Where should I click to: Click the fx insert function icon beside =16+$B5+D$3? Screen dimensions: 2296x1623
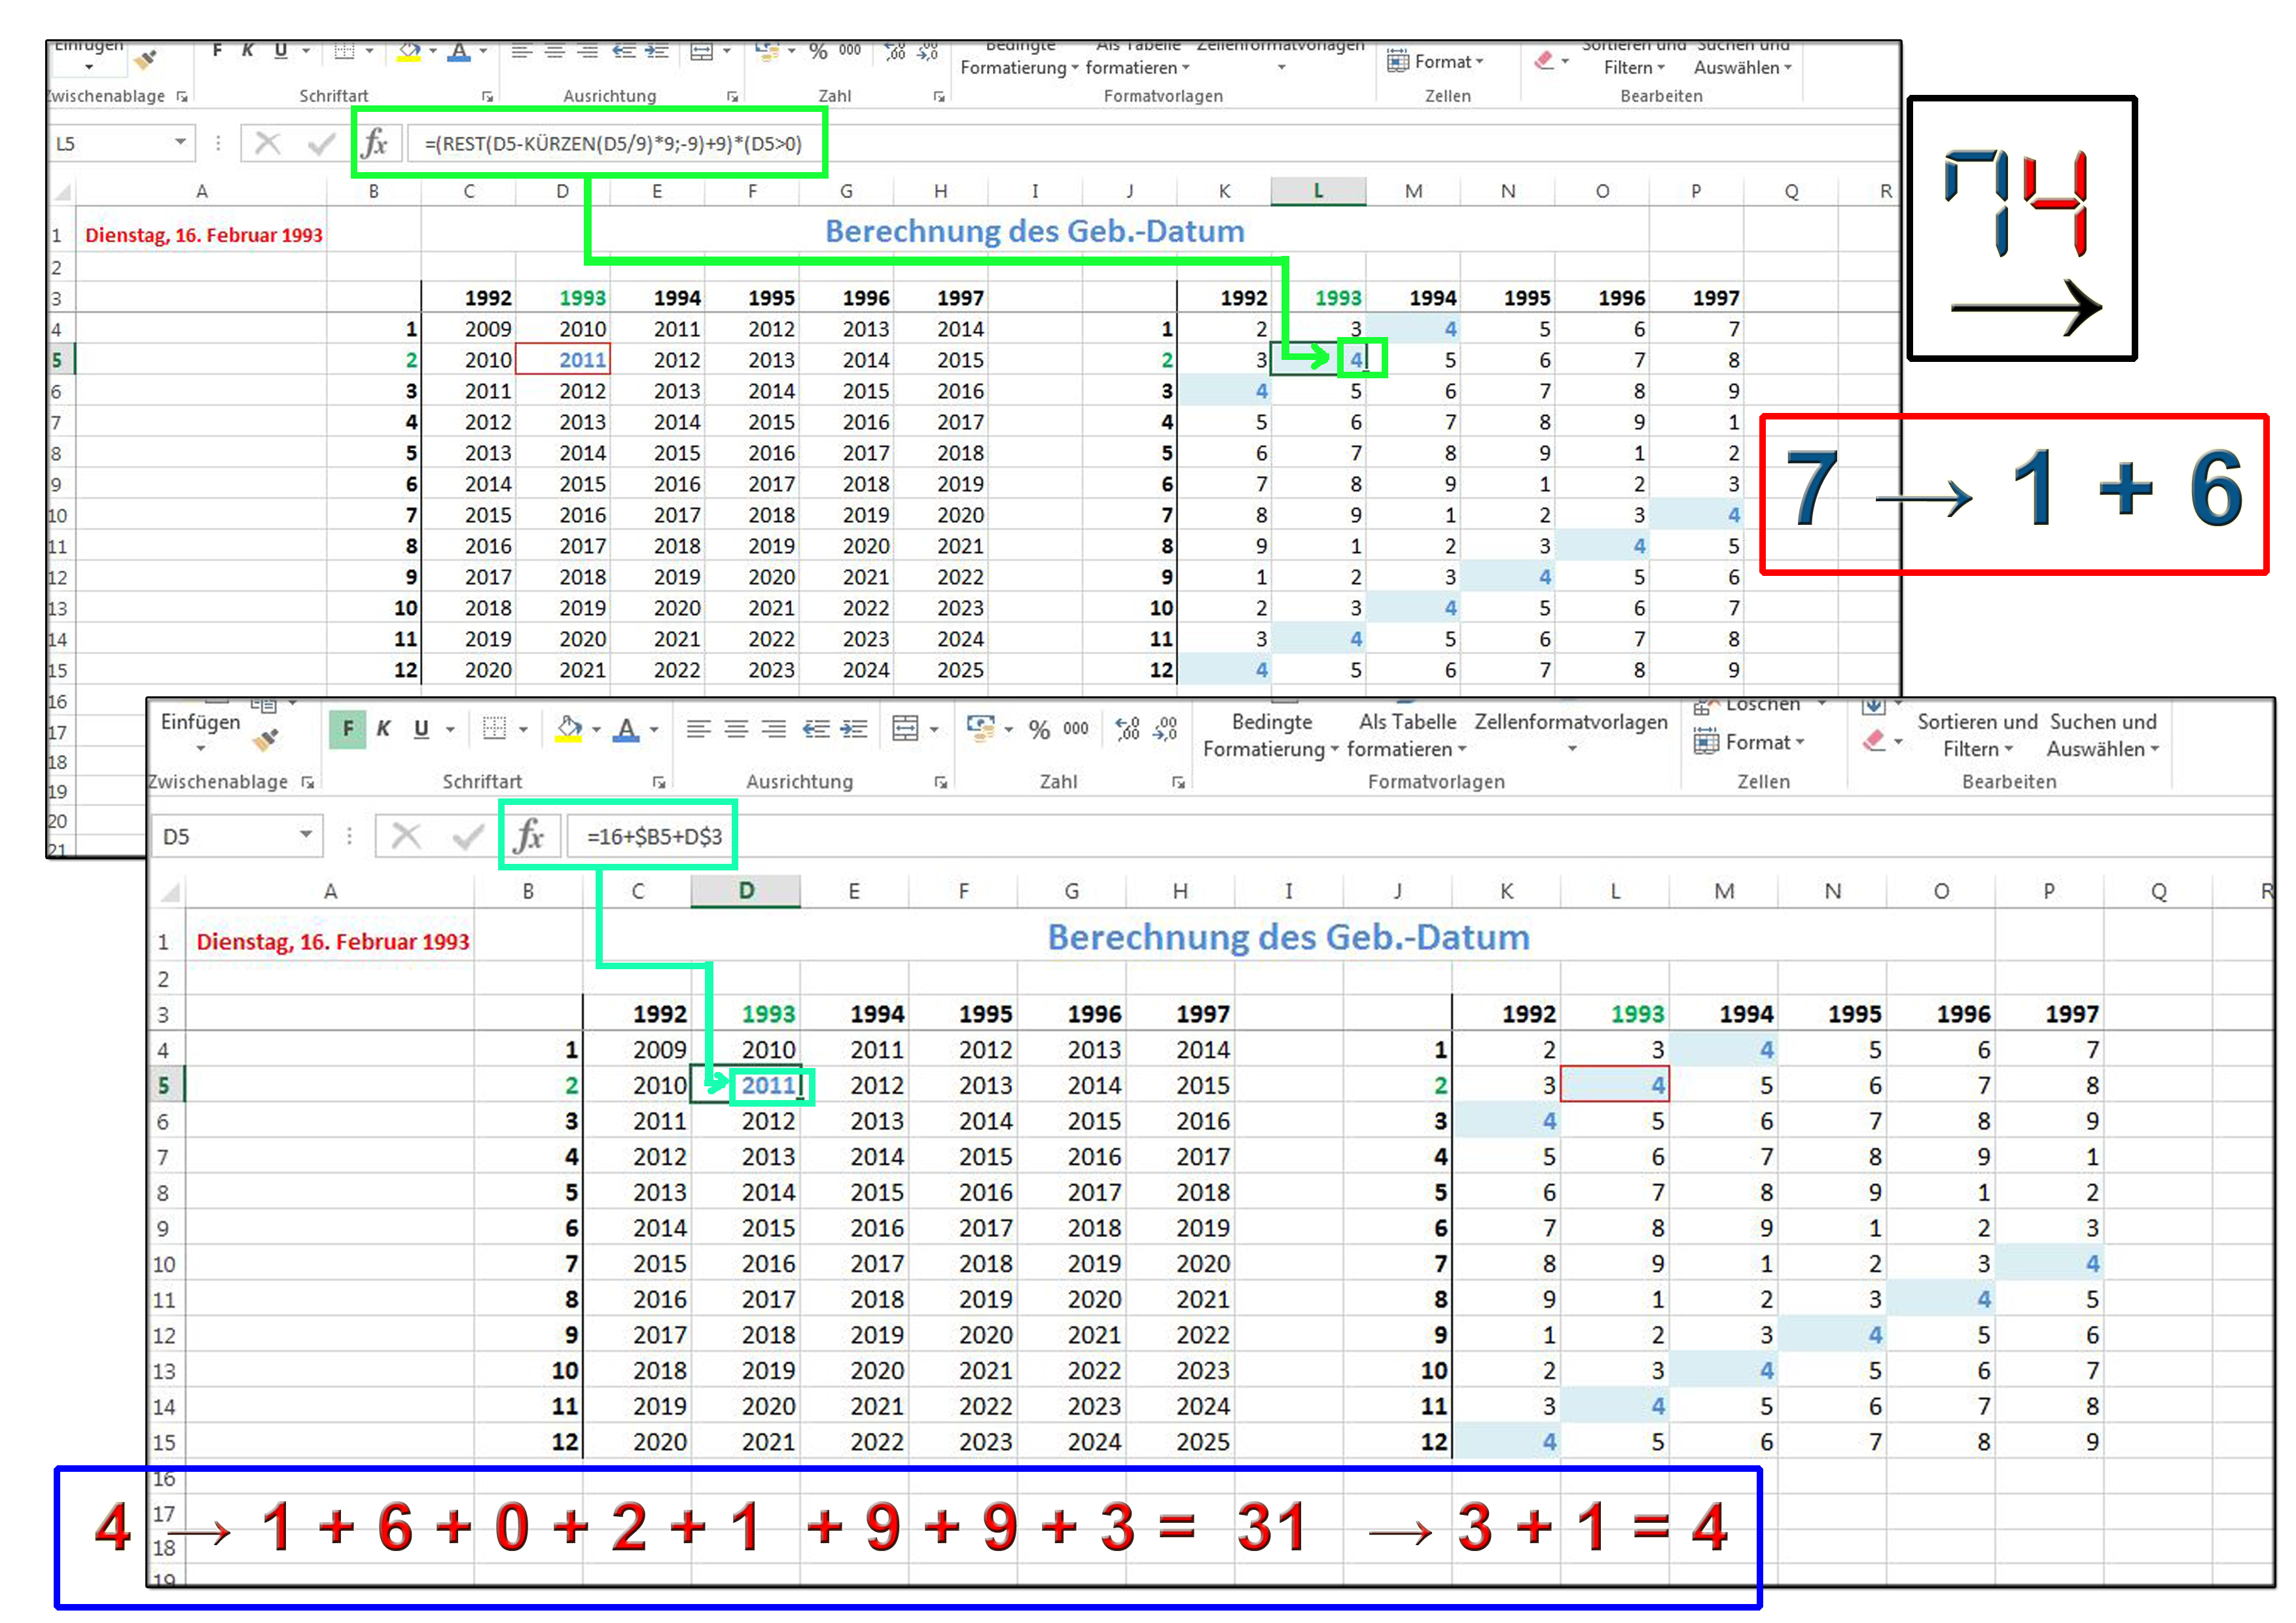click(528, 835)
